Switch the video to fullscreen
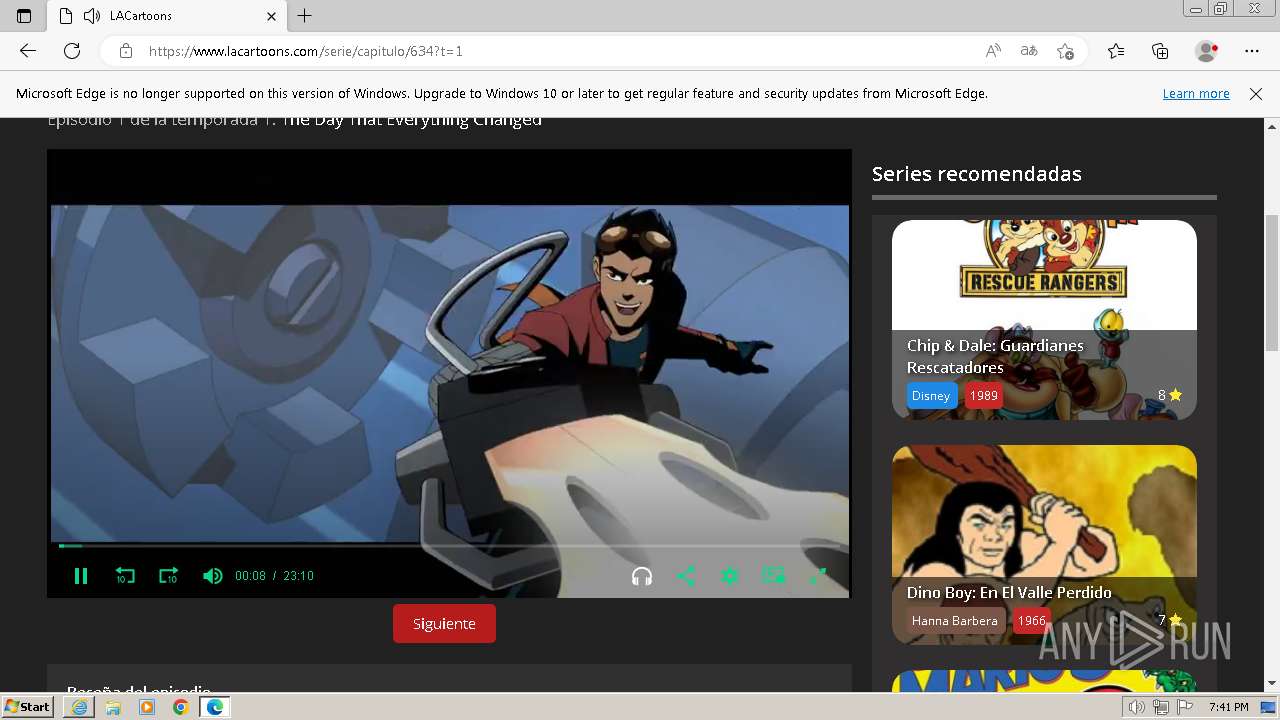This screenshot has width=1280, height=720. click(x=818, y=576)
